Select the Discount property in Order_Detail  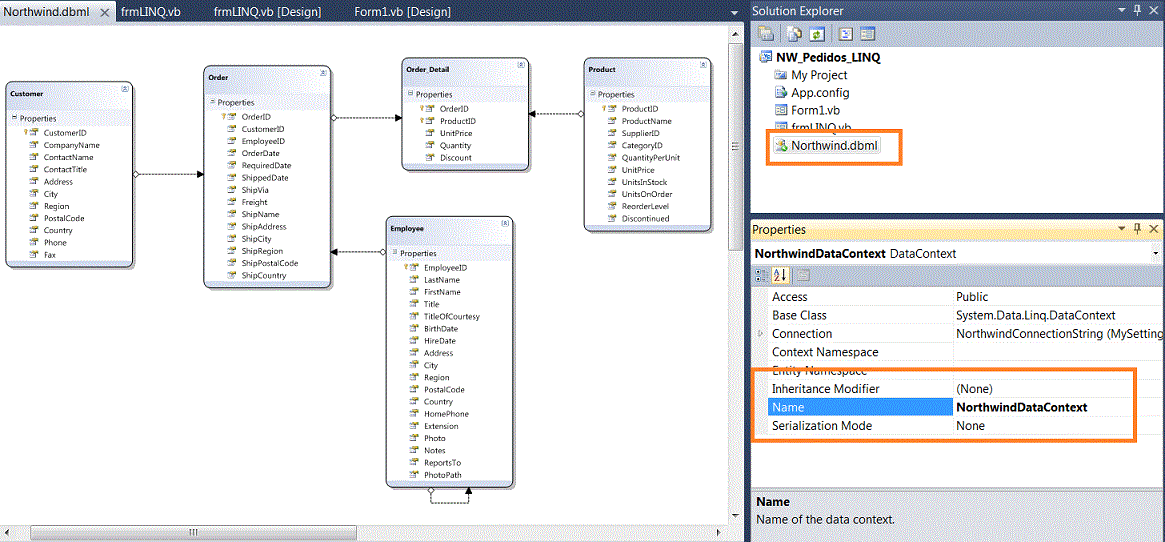pyautogui.click(x=455, y=158)
